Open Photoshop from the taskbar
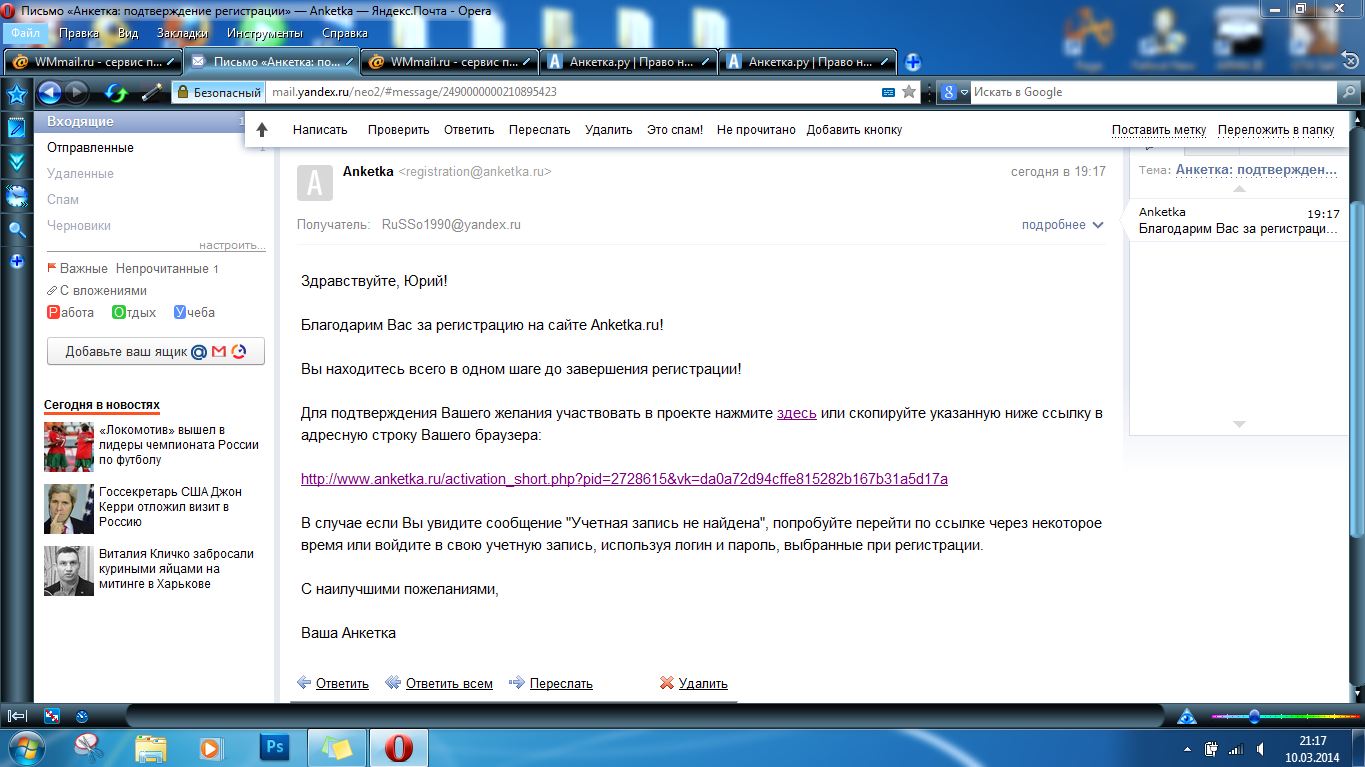This screenshot has width=1365, height=767. tap(273, 747)
